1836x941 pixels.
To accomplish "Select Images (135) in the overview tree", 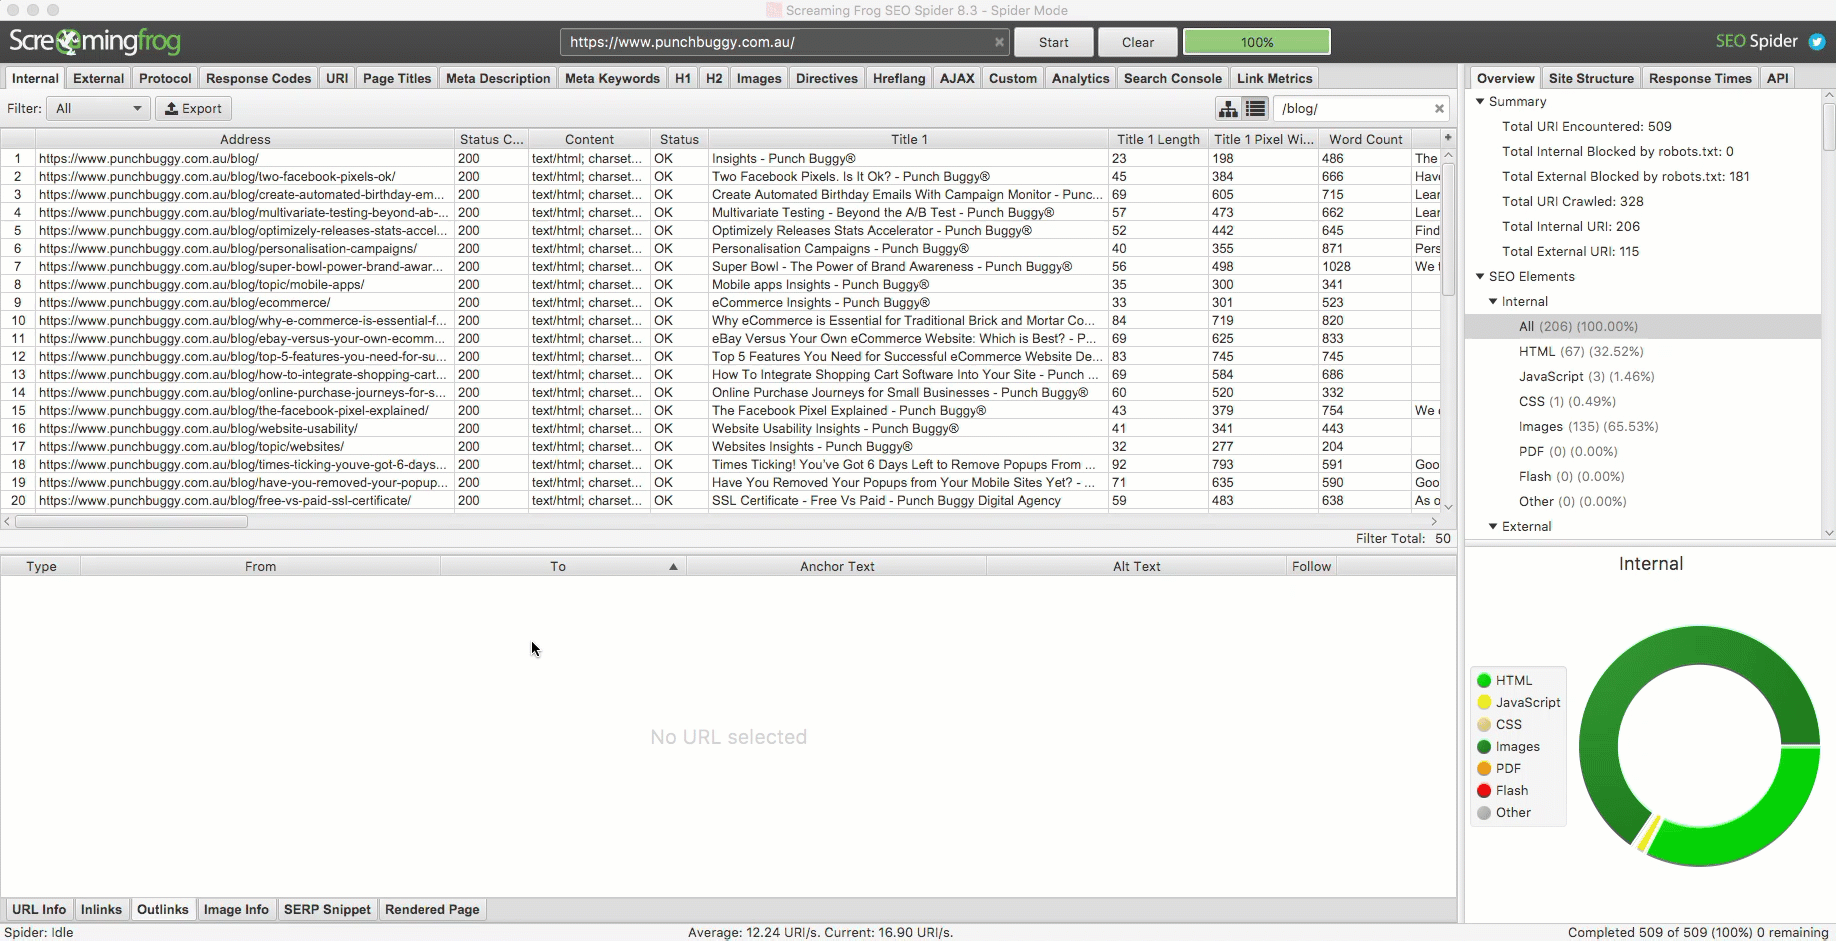I will [1588, 426].
